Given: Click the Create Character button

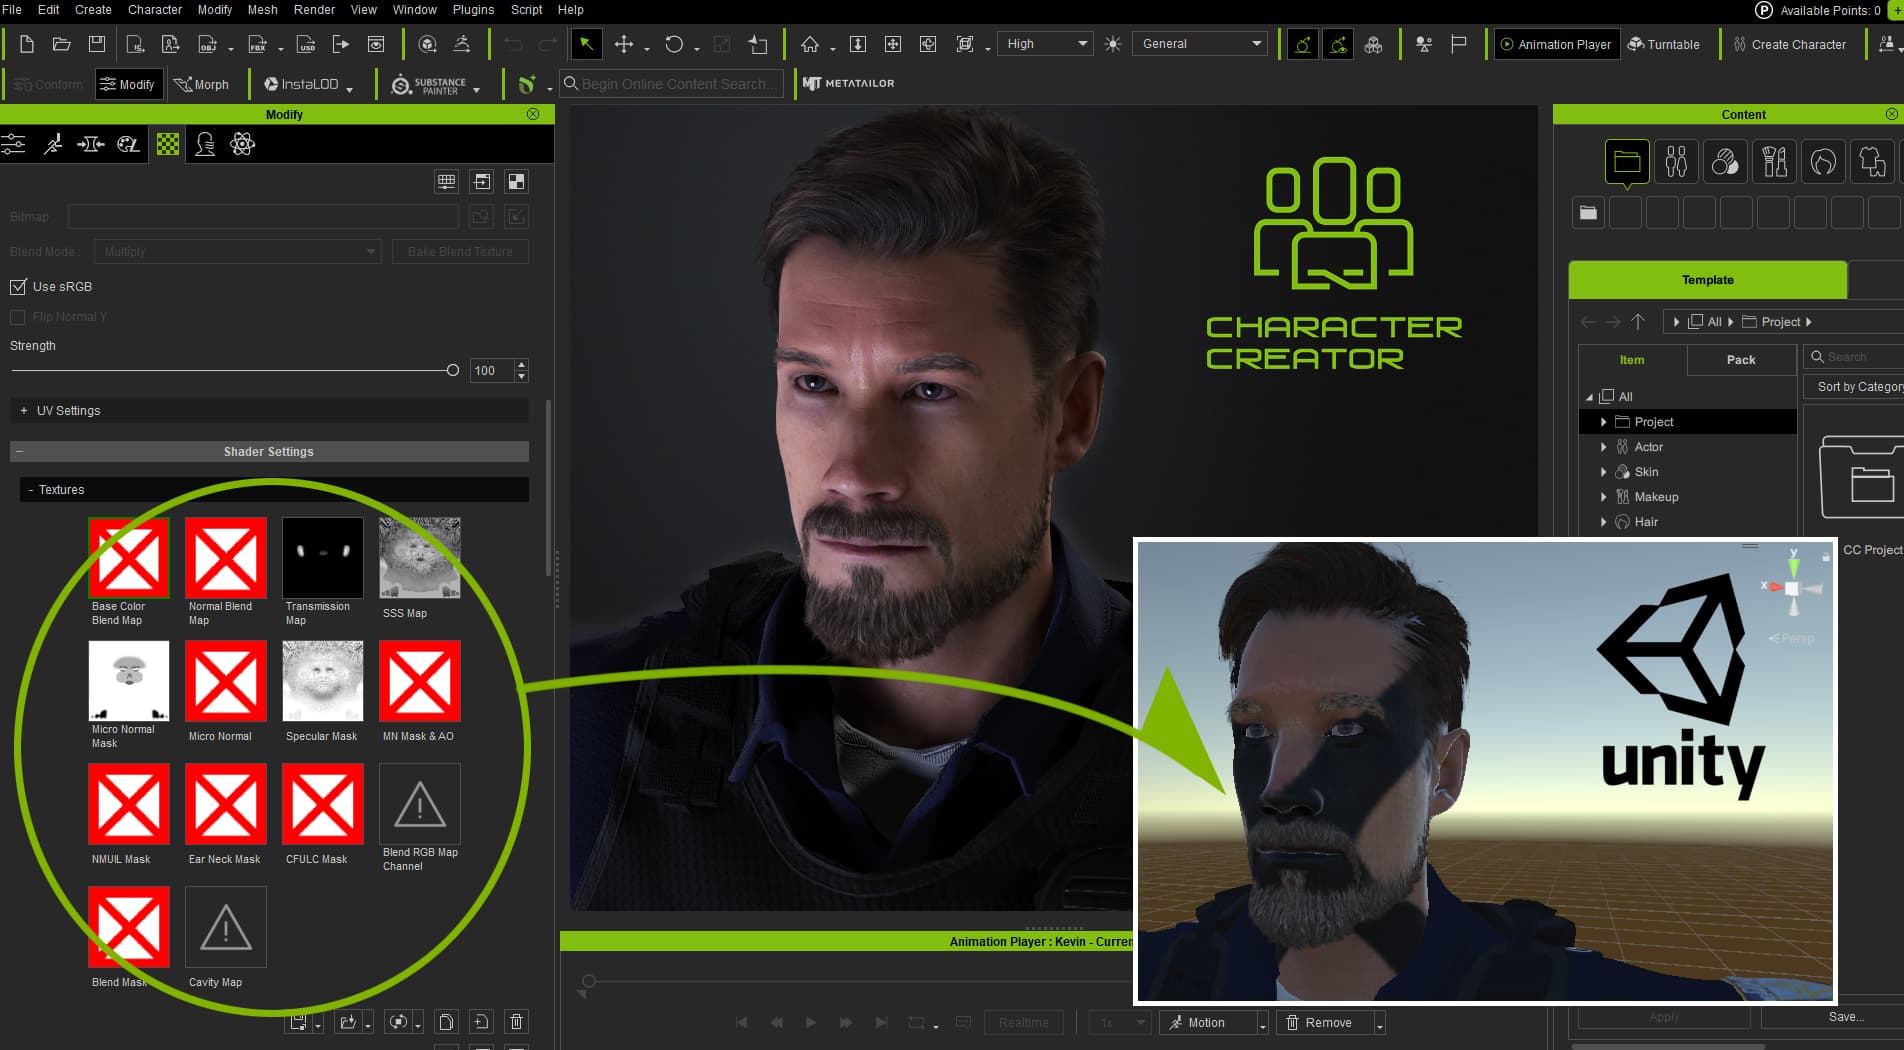Looking at the screenshot, I should tap(1789, 44).
